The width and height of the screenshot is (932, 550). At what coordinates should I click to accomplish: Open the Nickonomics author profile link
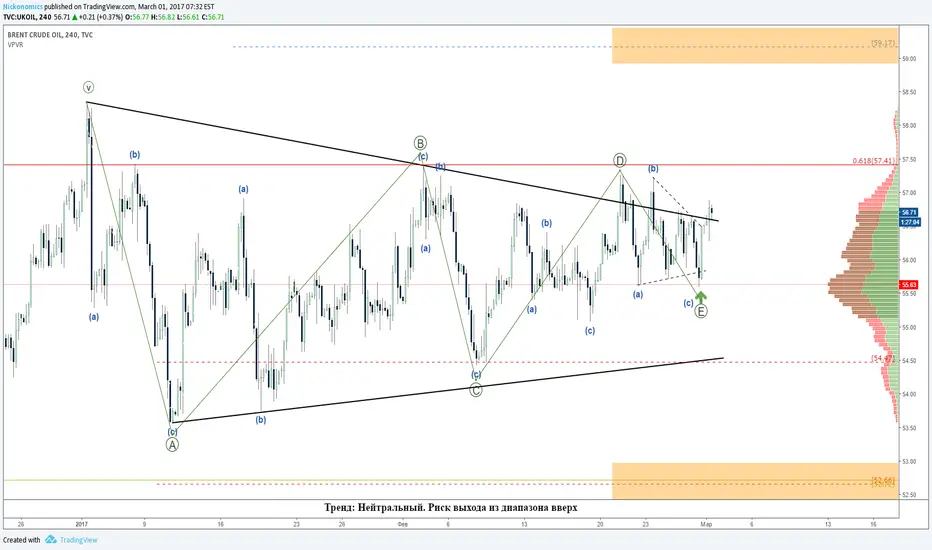(23, 7)
